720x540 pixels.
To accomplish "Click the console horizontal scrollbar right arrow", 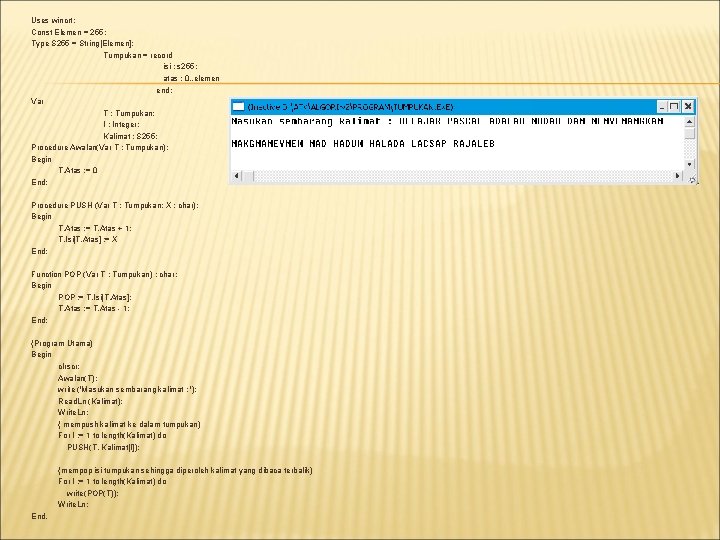I will tap(677, 175).
